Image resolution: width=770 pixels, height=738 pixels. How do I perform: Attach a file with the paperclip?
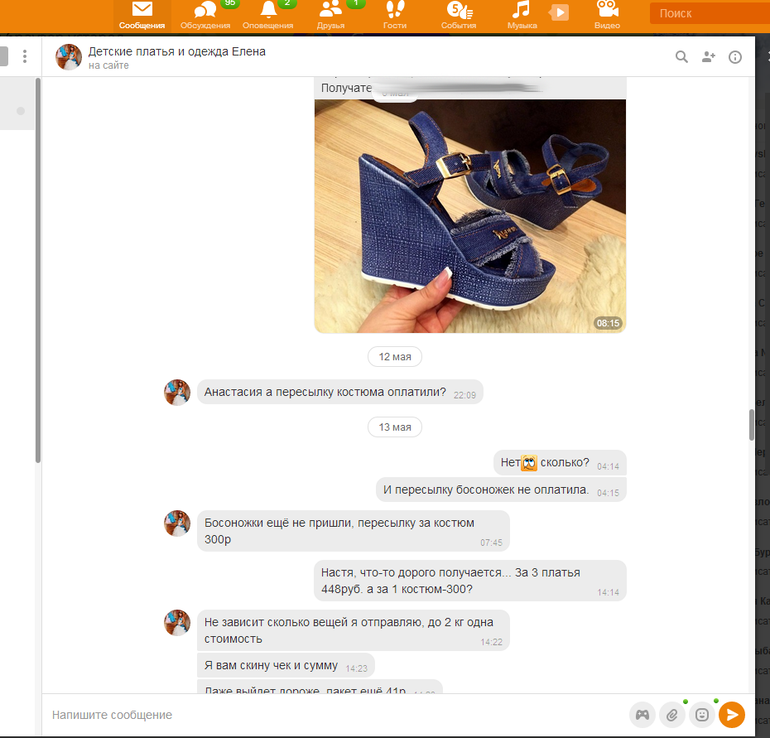tap(673, 715)
